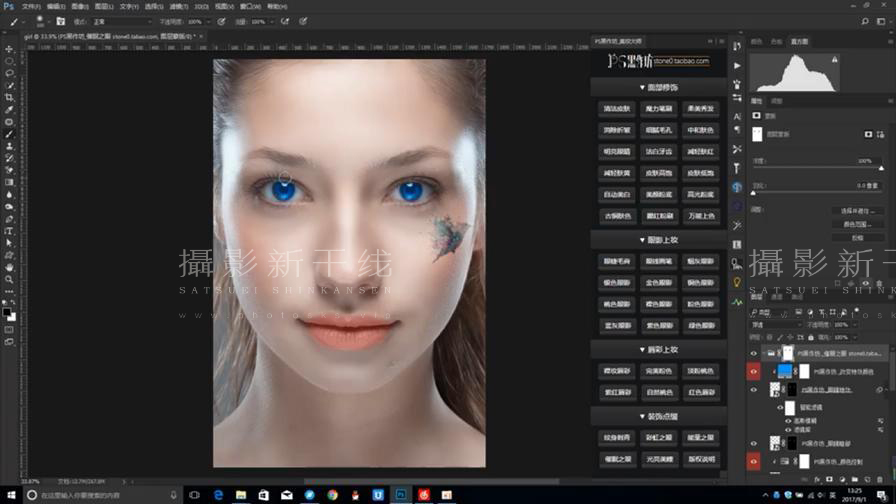Toggle red-marked eye of the bottom visible layer
Image resolution: width=896 pixels, height=504 pixels.
(754, 461)
